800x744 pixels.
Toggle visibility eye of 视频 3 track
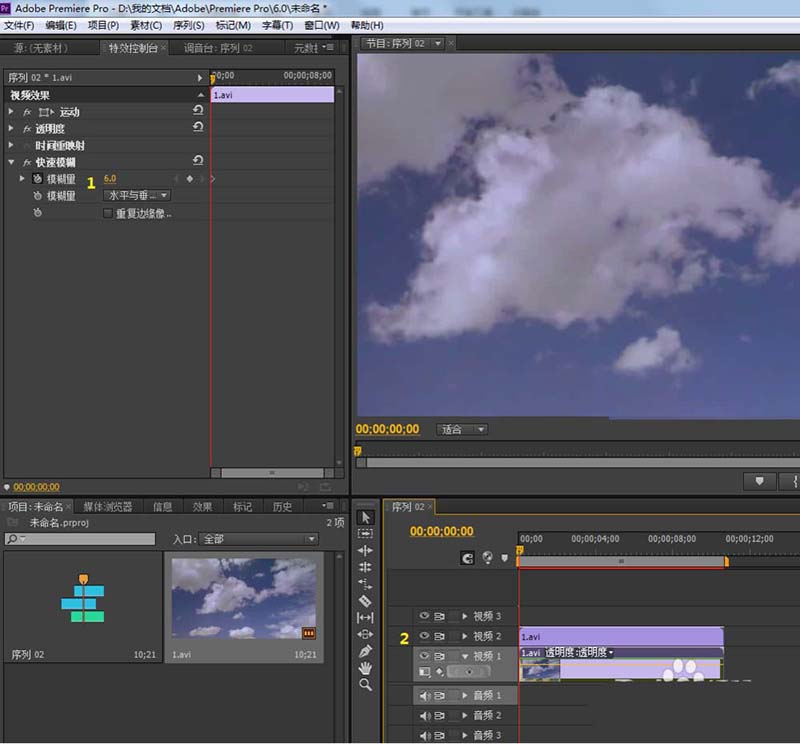pyautogui.click(x=424, y=616)
